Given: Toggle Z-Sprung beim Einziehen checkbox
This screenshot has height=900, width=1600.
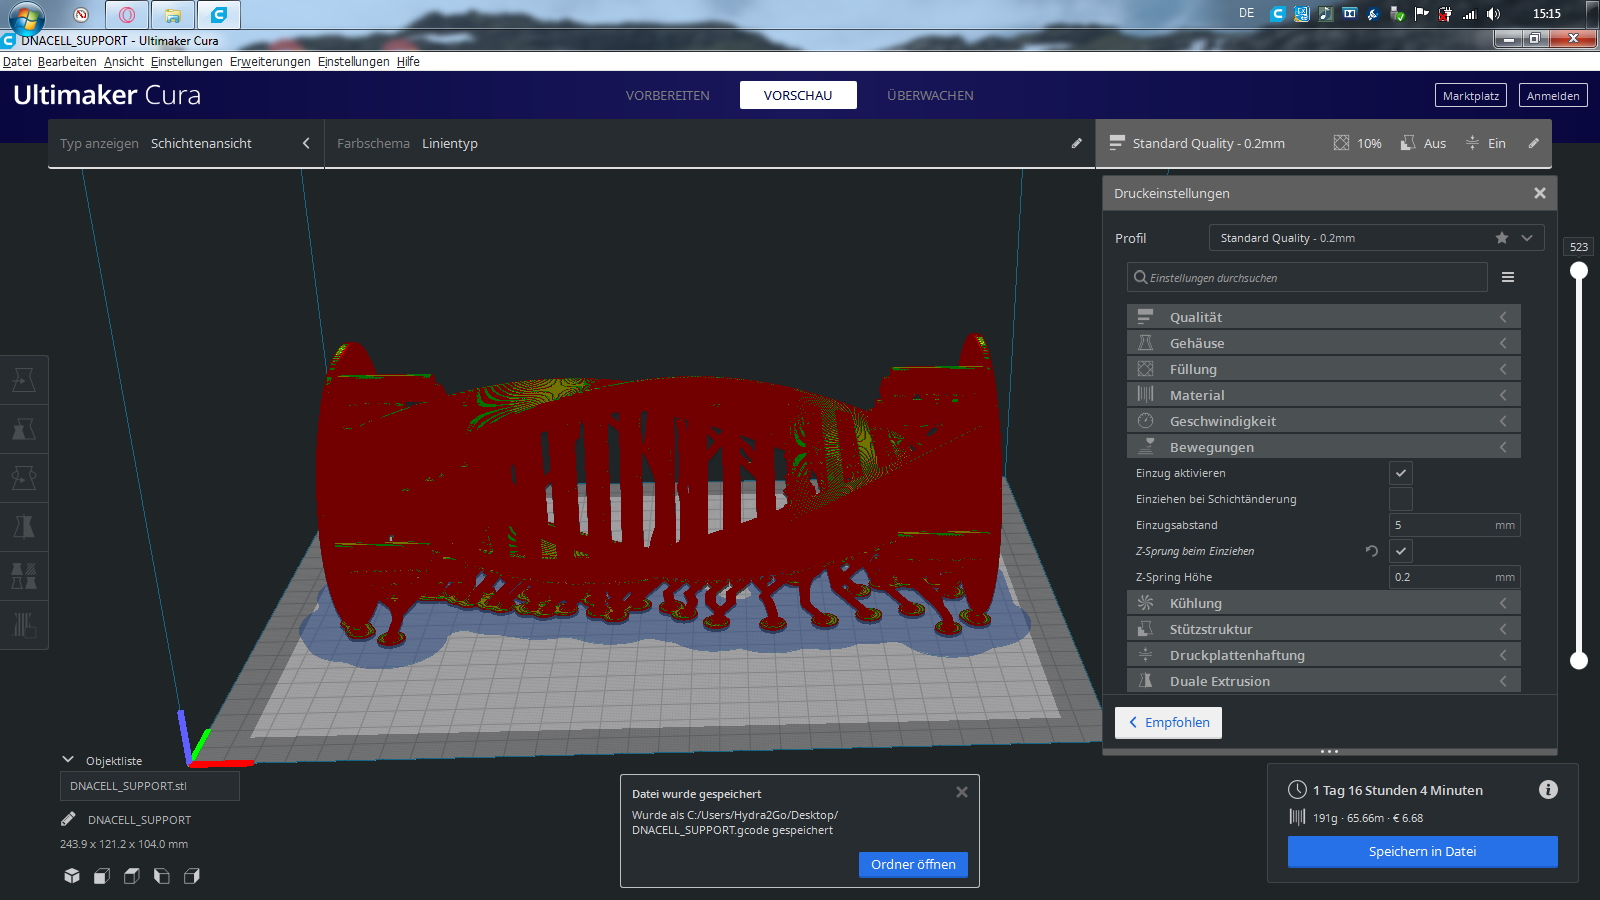Looking at the screenshot, I should [1401, 551].
